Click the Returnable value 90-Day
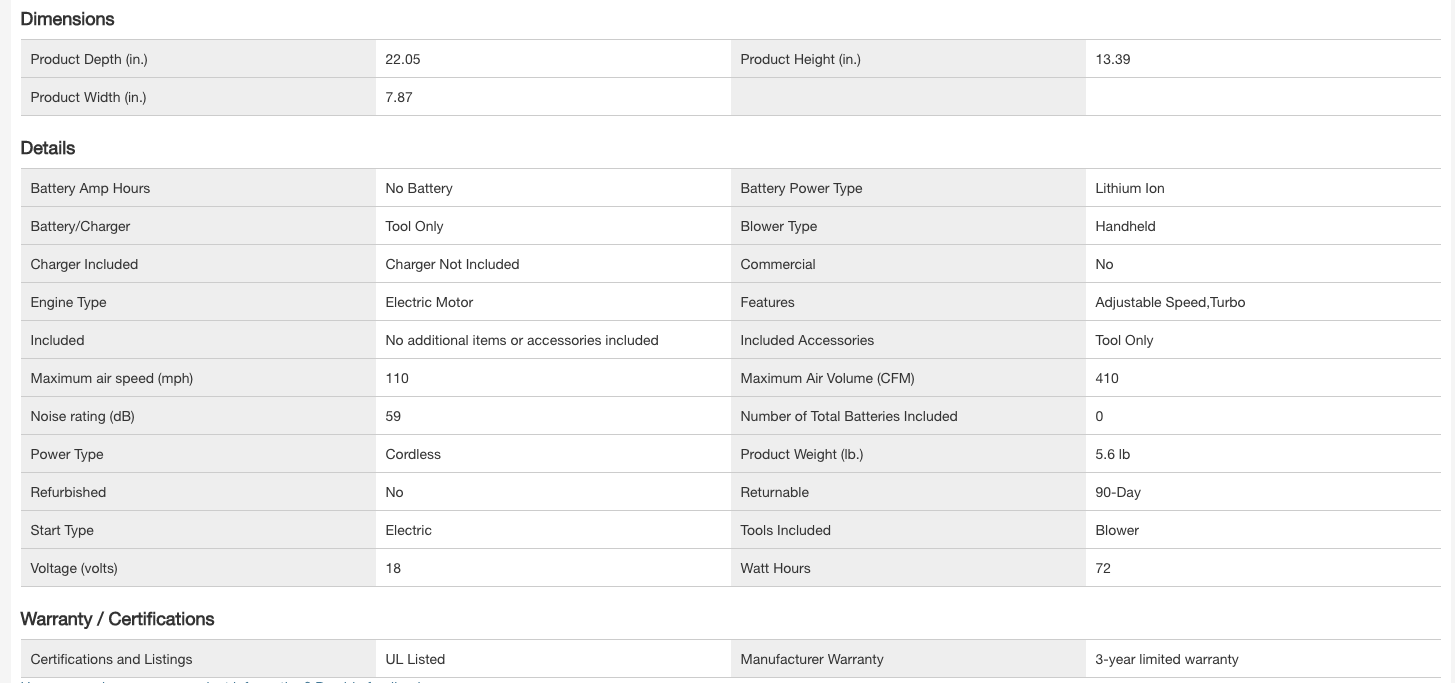 [1118, 492]
